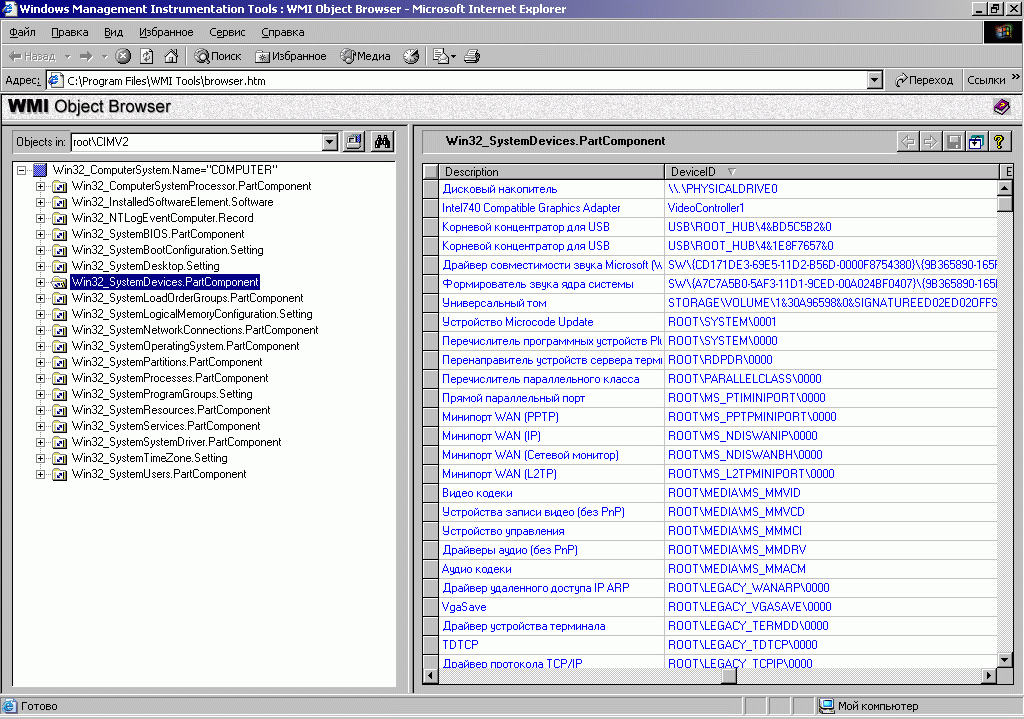
Task: Click the Back (Назад) navigation button
Action: click(33, 57)
